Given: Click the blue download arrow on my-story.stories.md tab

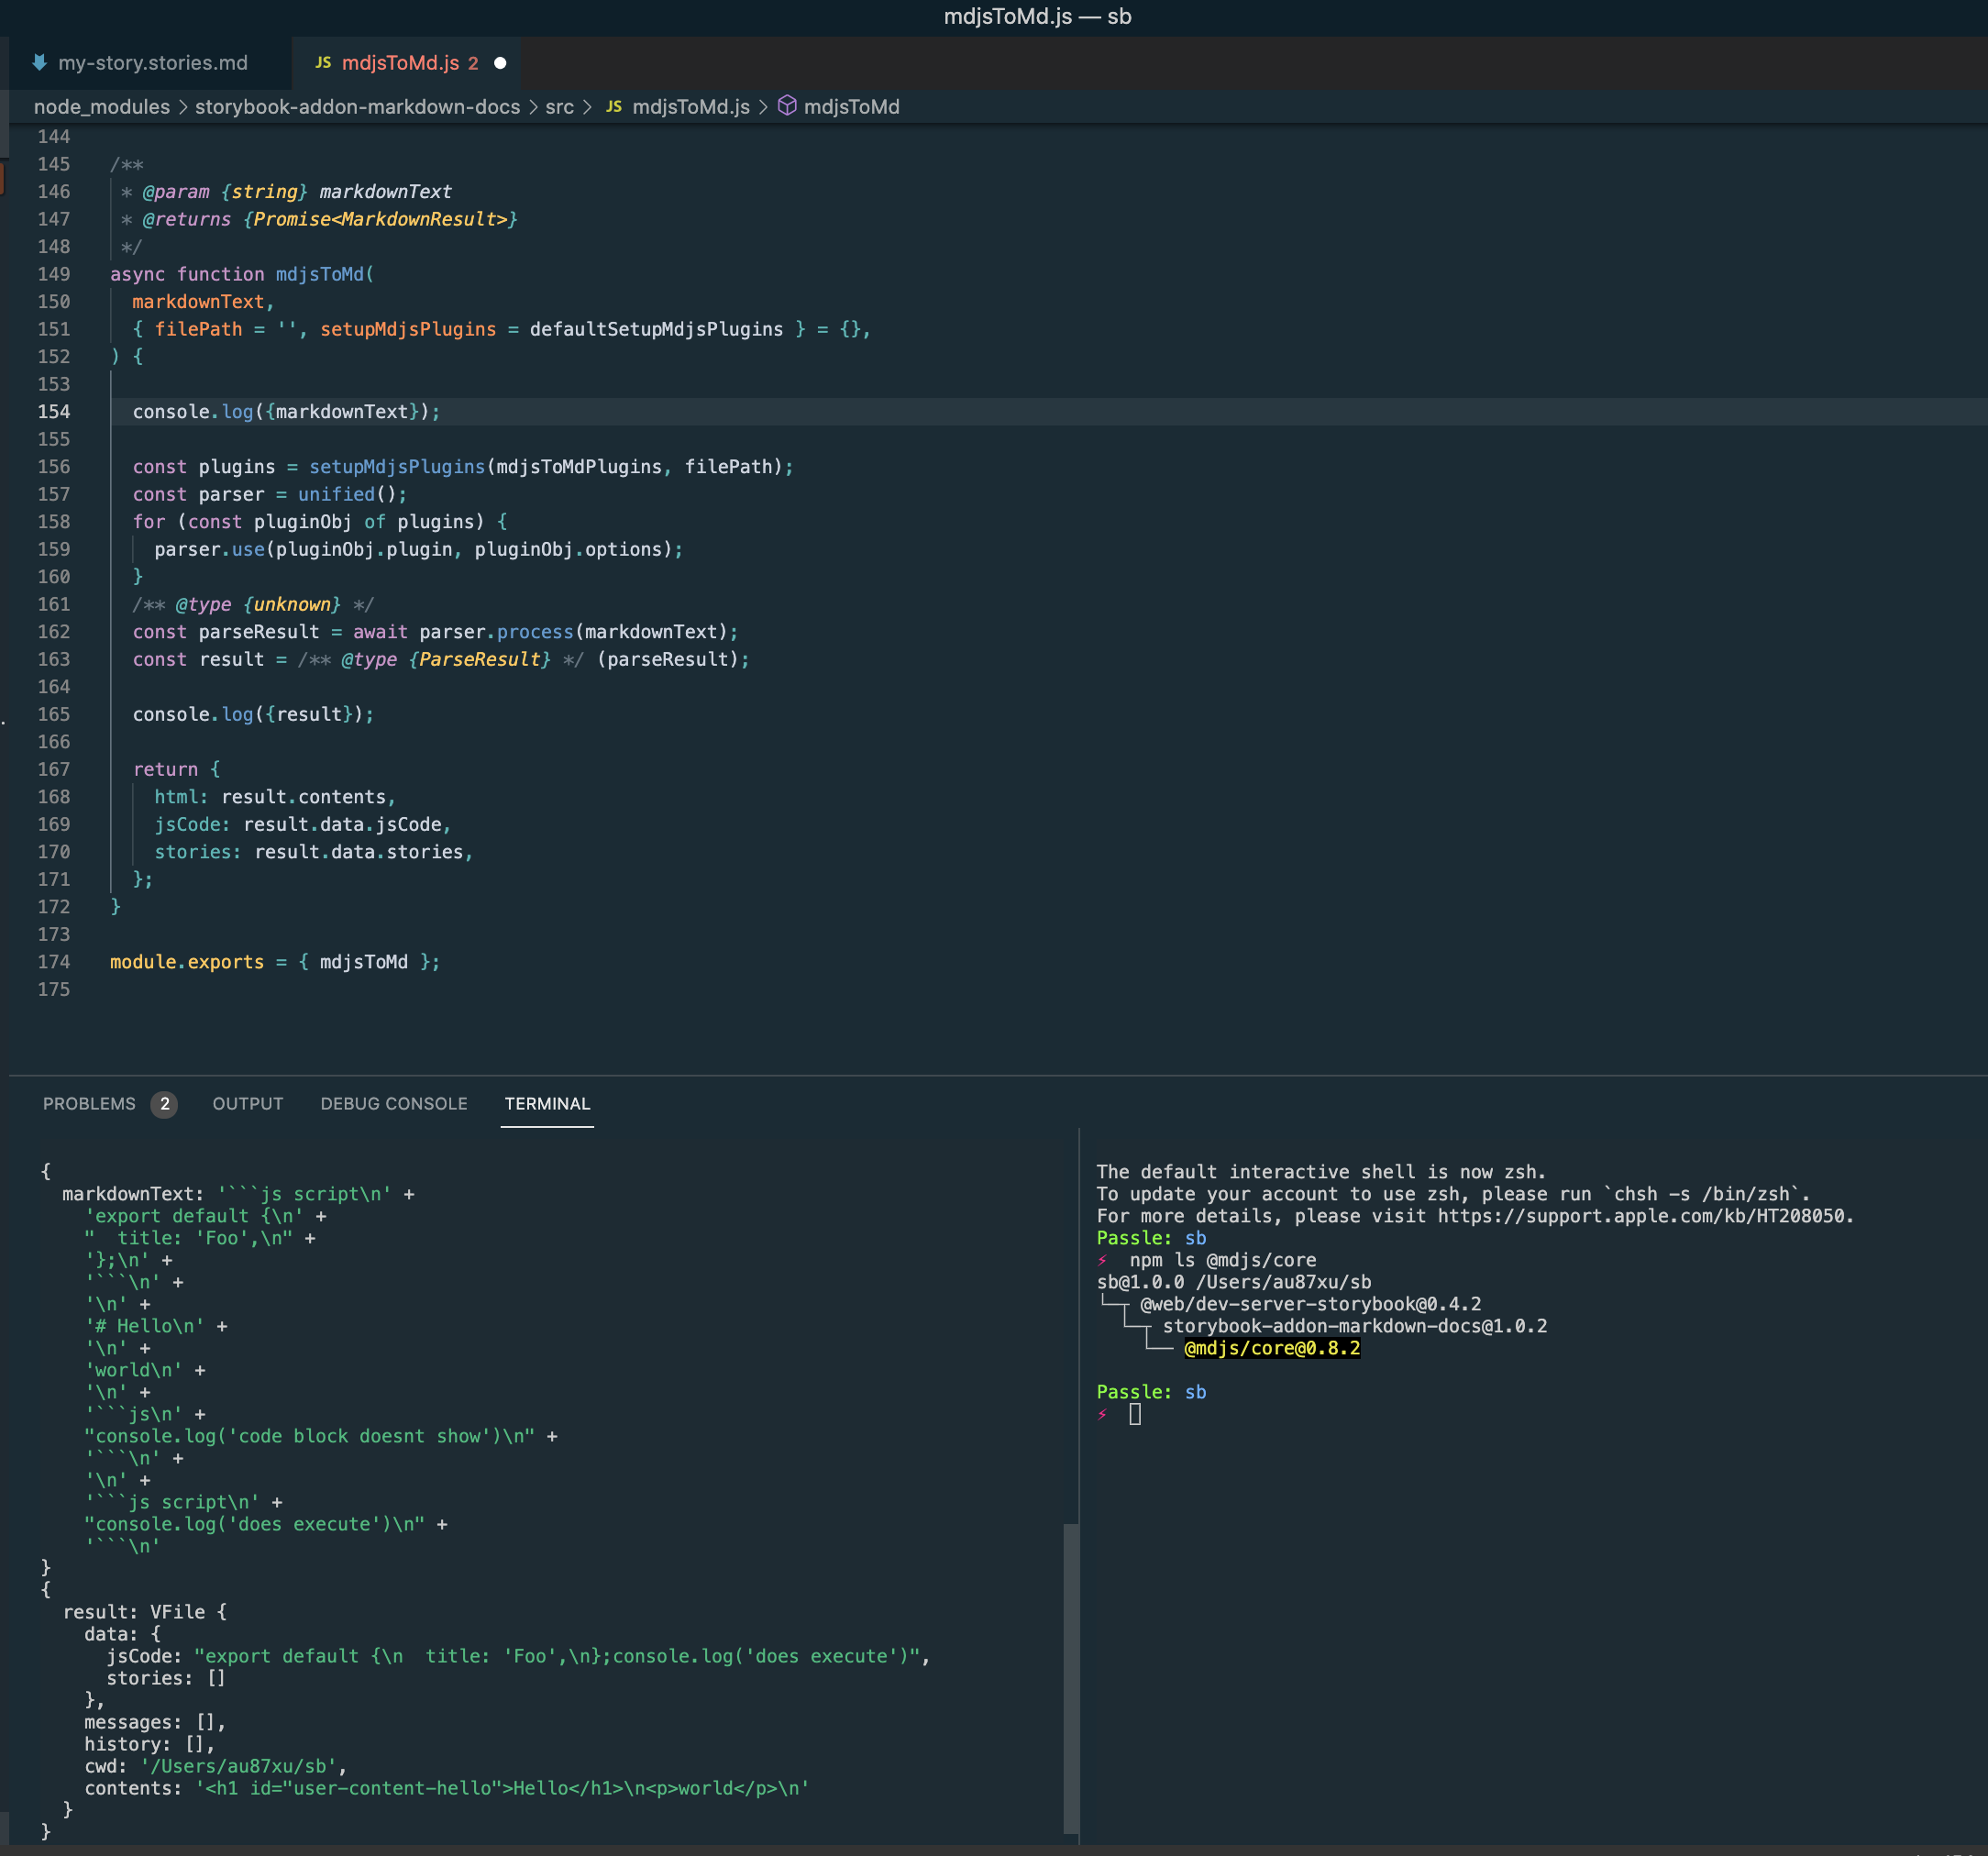Looking at the screenshot, I should [39, 63].
